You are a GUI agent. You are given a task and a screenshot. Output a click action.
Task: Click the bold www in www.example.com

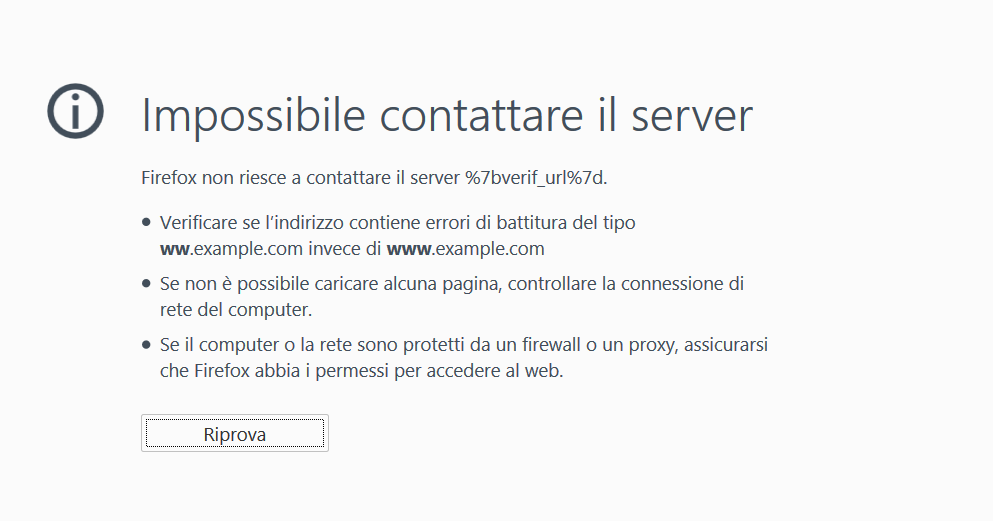point(407,249)
